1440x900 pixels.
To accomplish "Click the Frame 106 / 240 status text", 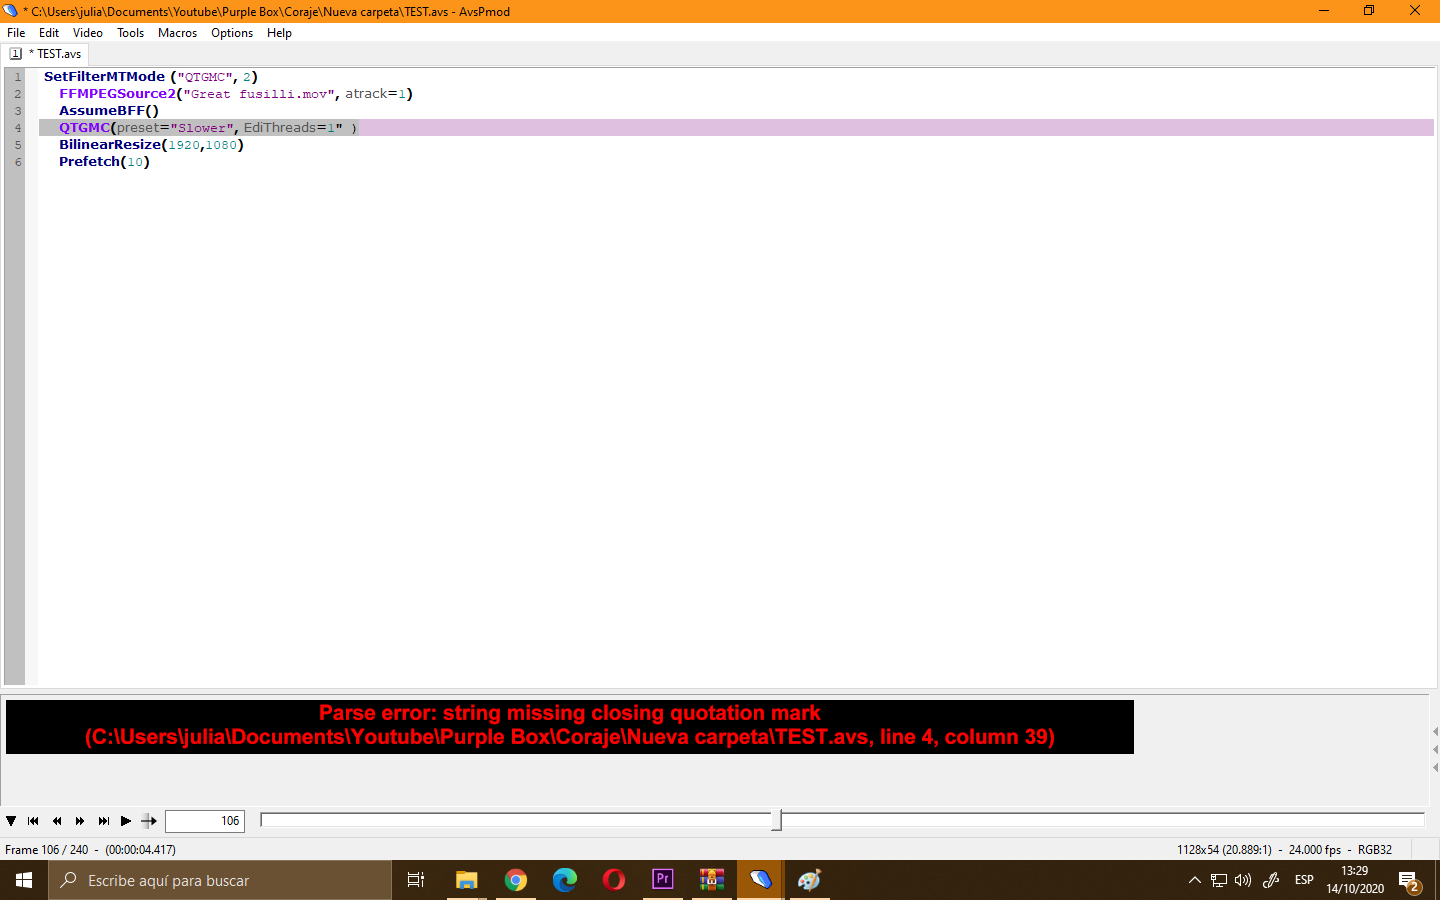I will click(90, 850).
